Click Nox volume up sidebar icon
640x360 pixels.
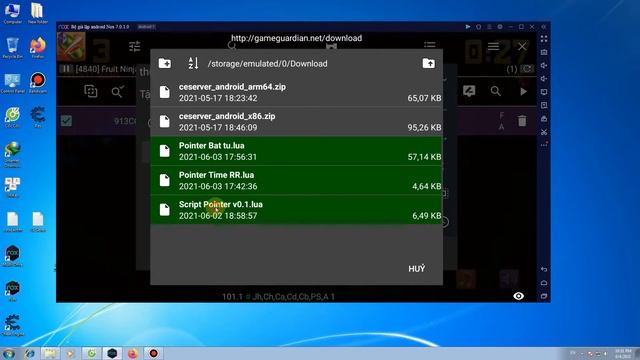click(x=544, y=65)
